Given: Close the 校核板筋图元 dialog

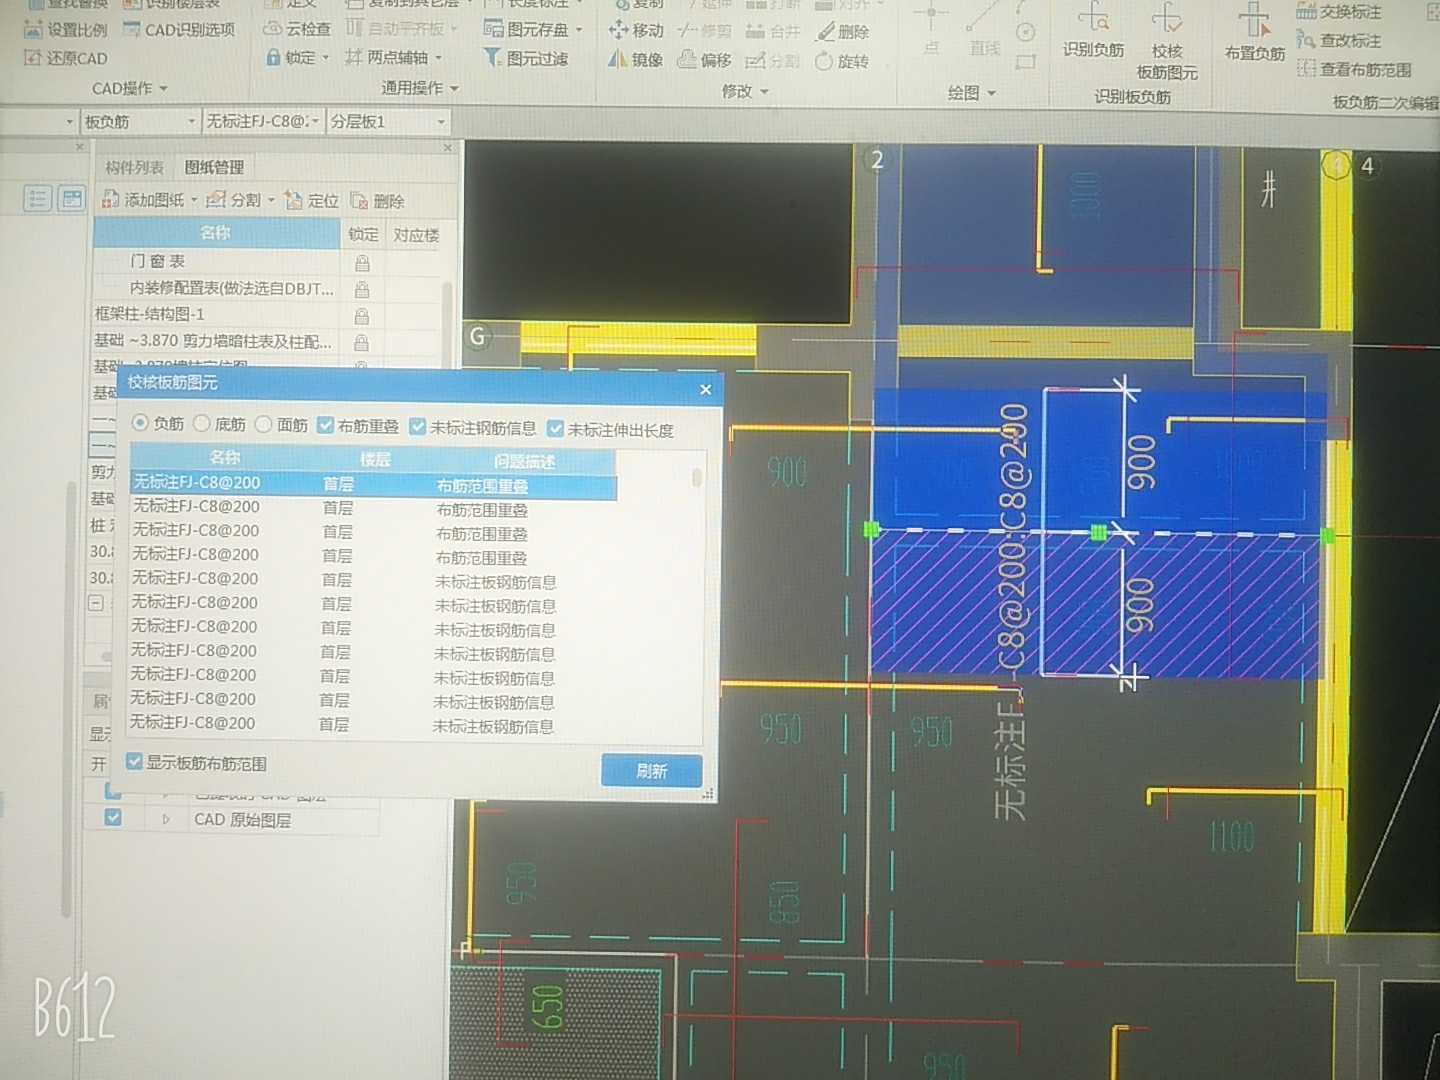Looking at the screenshot, I should coord(706,389).
